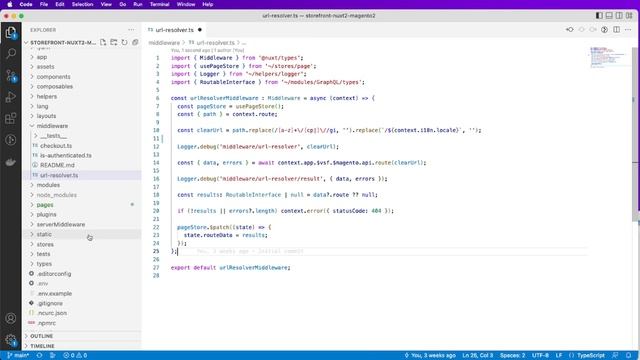Viewport: 640px width, 360px height.
Task: Click New File icon in Explorer header
Action: pyautogui.click(x=103, y=42)
